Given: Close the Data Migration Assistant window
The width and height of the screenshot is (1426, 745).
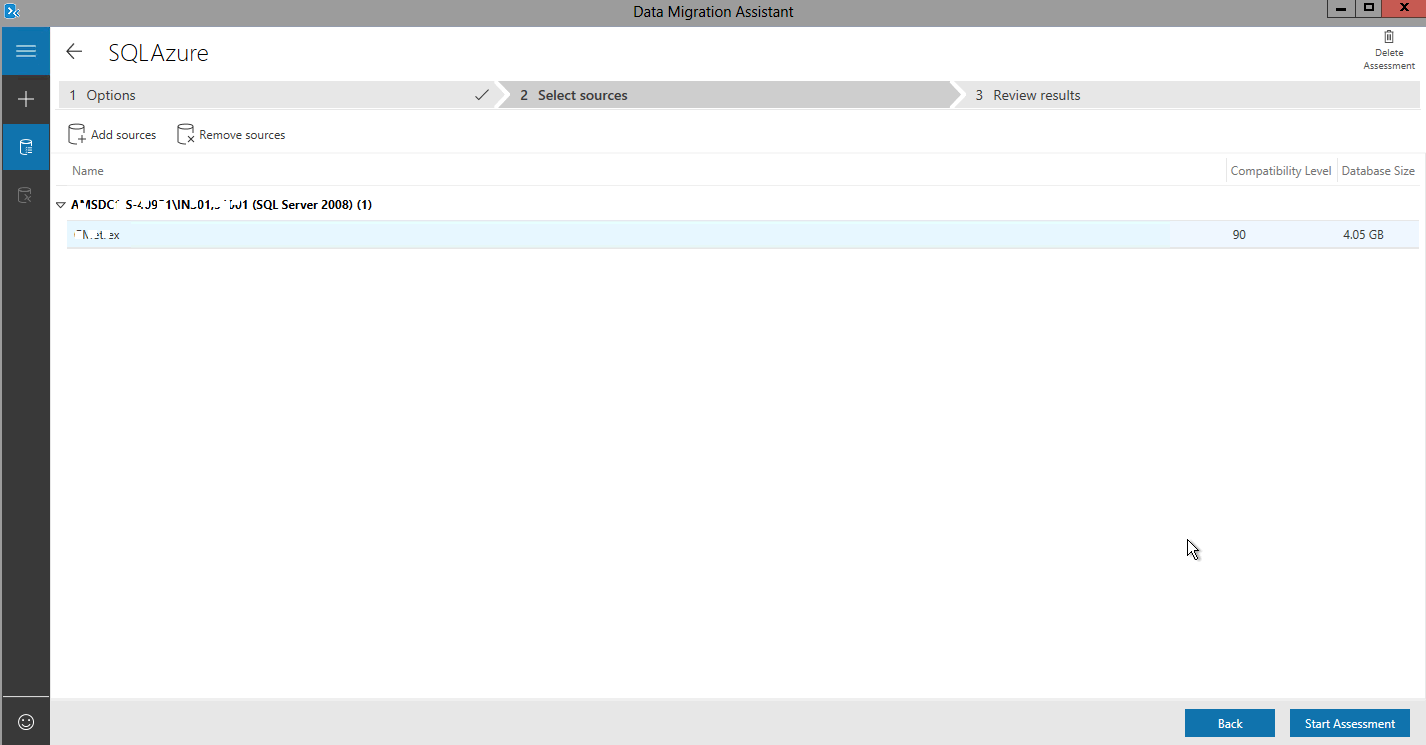Looking at the screenshot, I should click(1404, 8).
